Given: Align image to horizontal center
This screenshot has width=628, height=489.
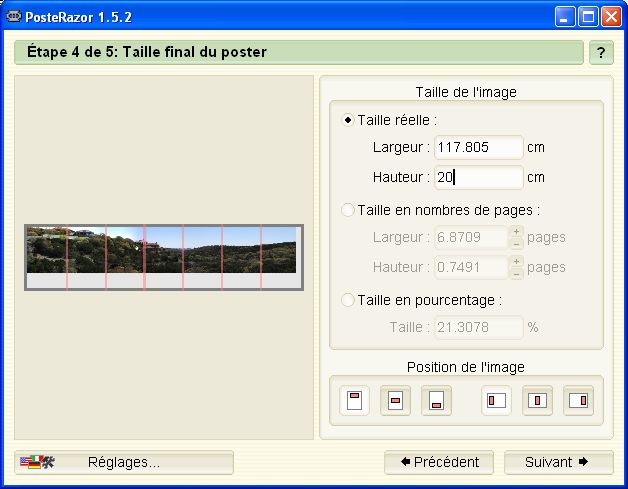Looking at the screenshot, I should (537, 400).
